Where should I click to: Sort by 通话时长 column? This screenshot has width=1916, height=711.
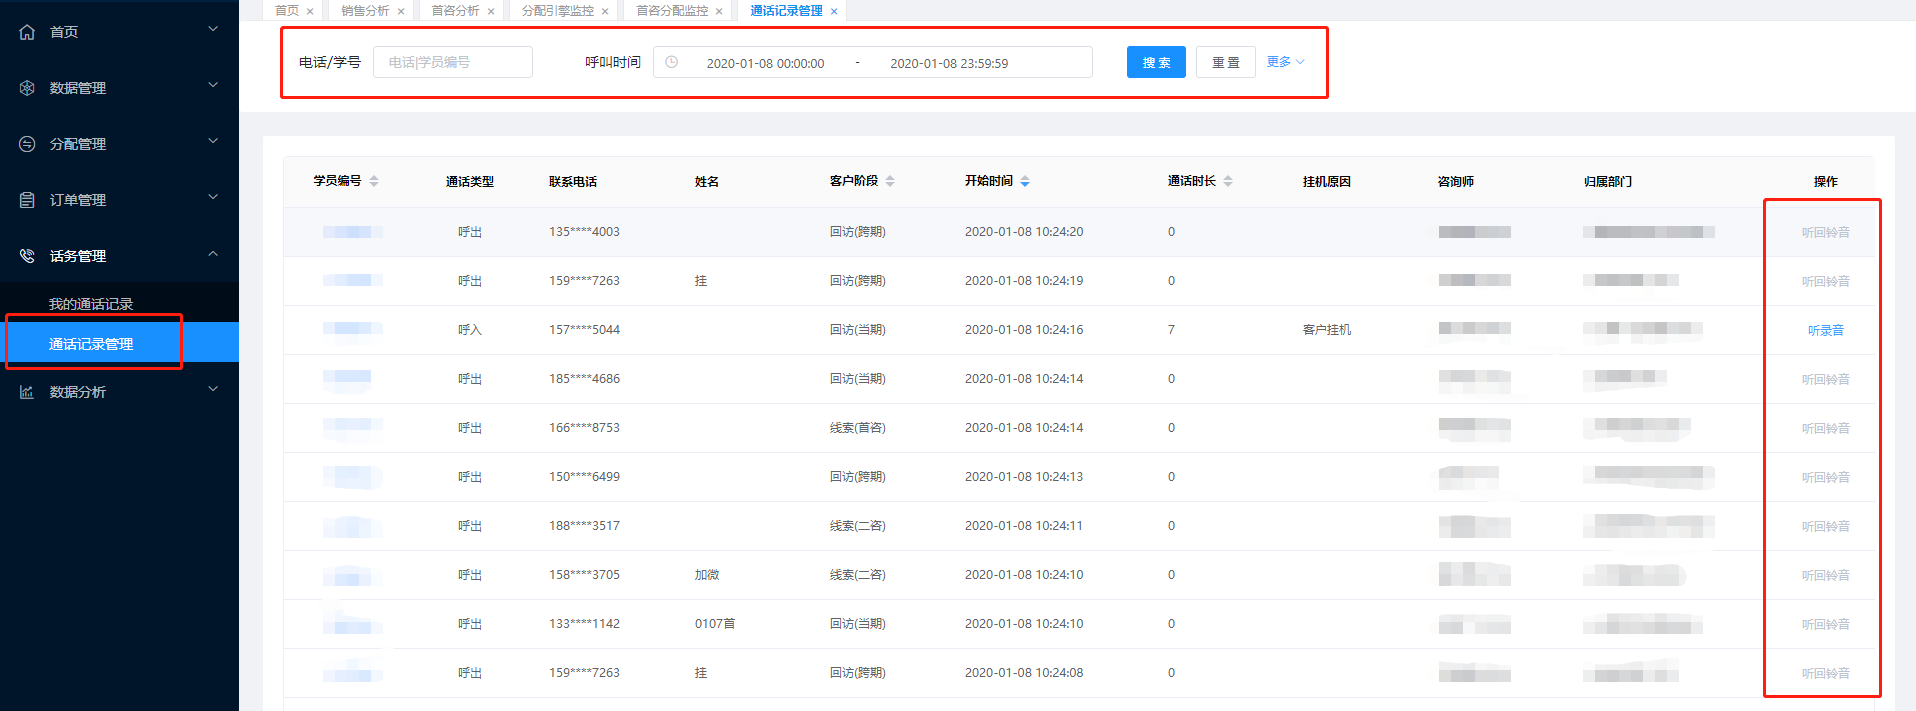click(x=1228, y=181)
